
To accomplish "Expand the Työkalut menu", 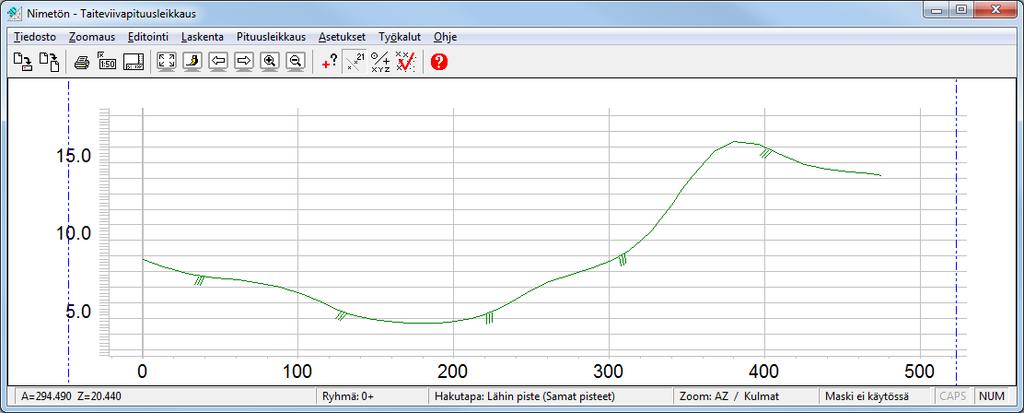I will pos(400,37).
